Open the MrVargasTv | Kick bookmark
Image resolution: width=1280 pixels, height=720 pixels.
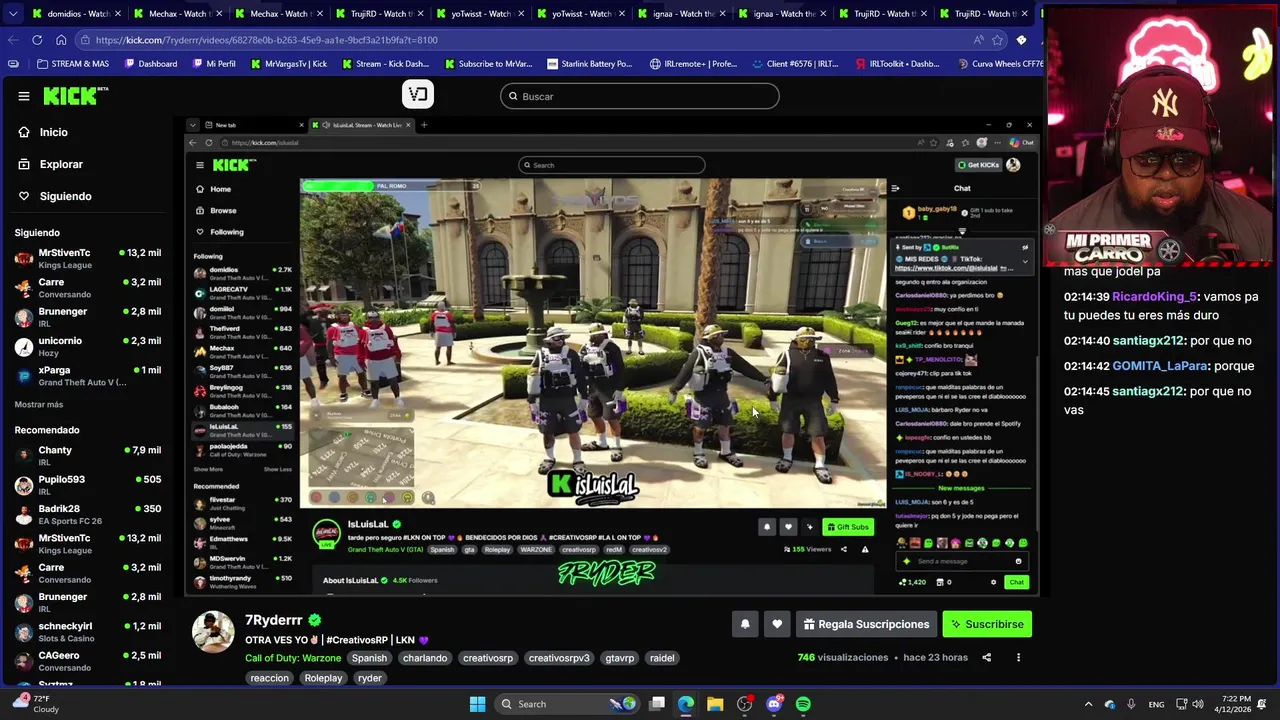pyautogui.click(x=288, y=64)
